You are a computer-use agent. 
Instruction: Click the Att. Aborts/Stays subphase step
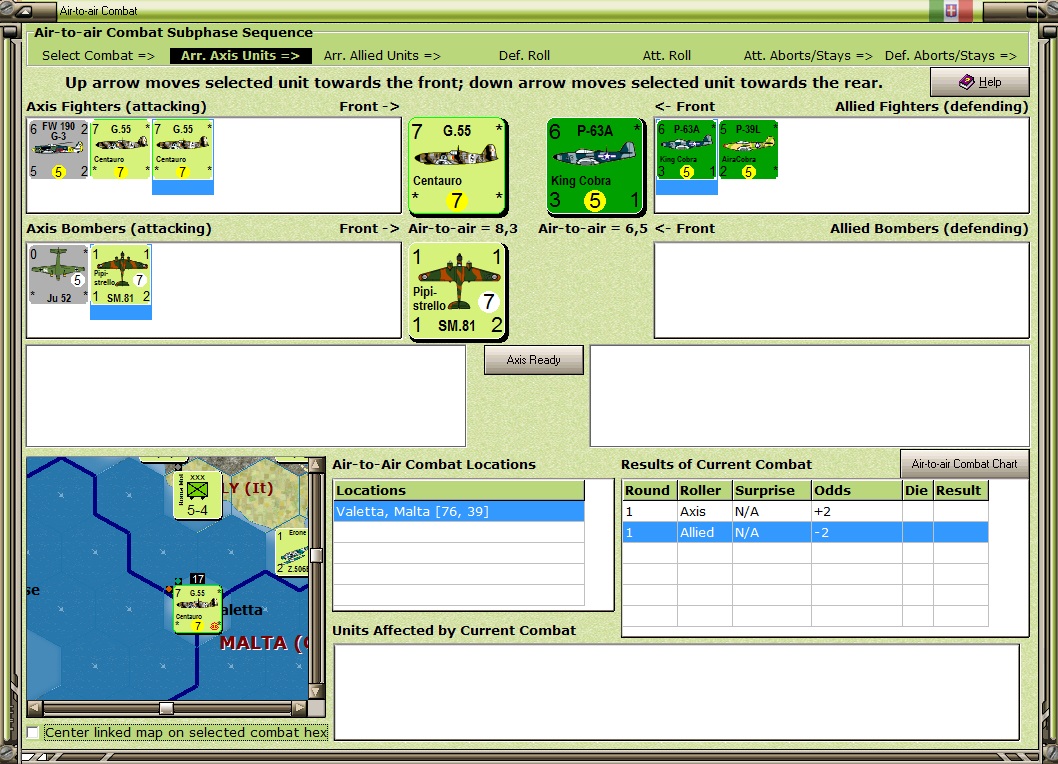click(x=808, y=55)
